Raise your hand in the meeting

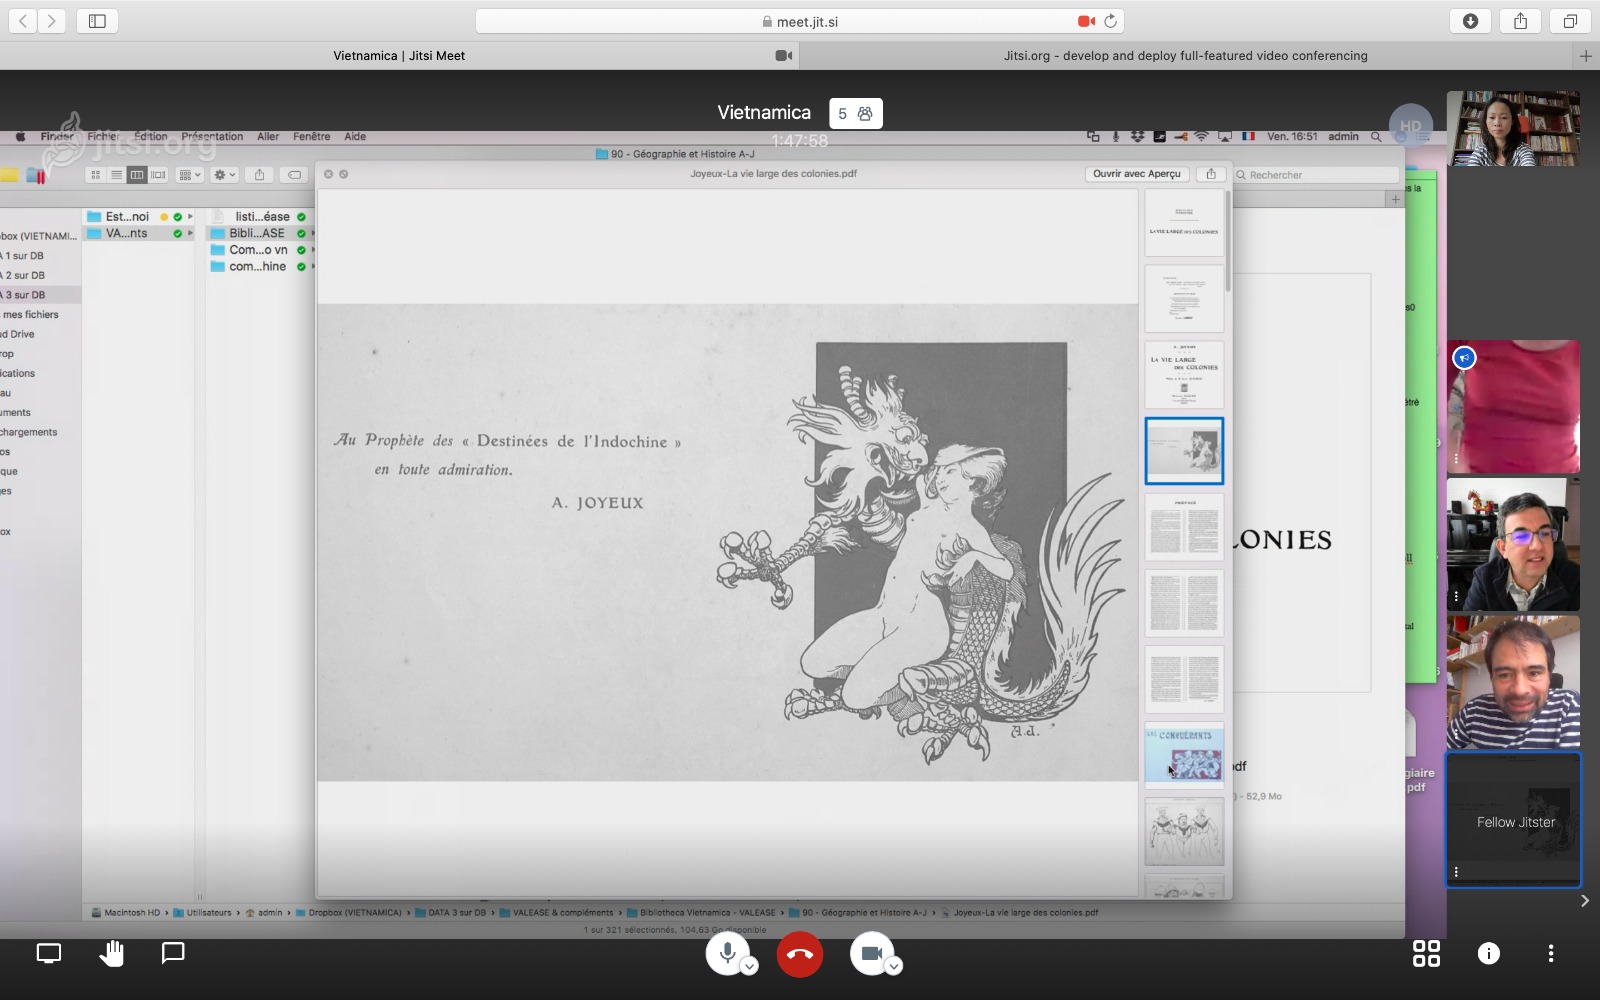click(x=111, y=954)
